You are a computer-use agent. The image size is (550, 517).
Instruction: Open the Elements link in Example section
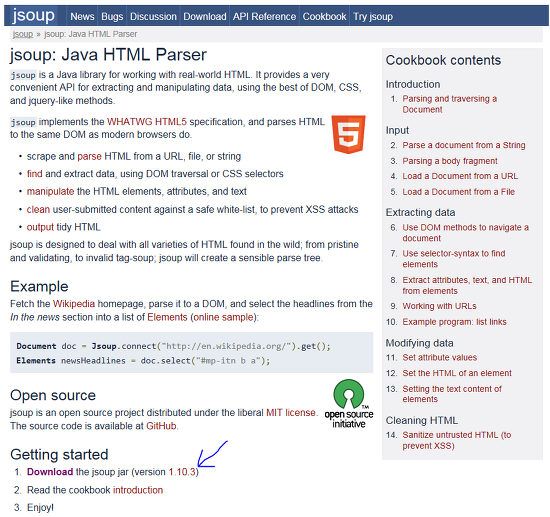(x=167, y=317)
